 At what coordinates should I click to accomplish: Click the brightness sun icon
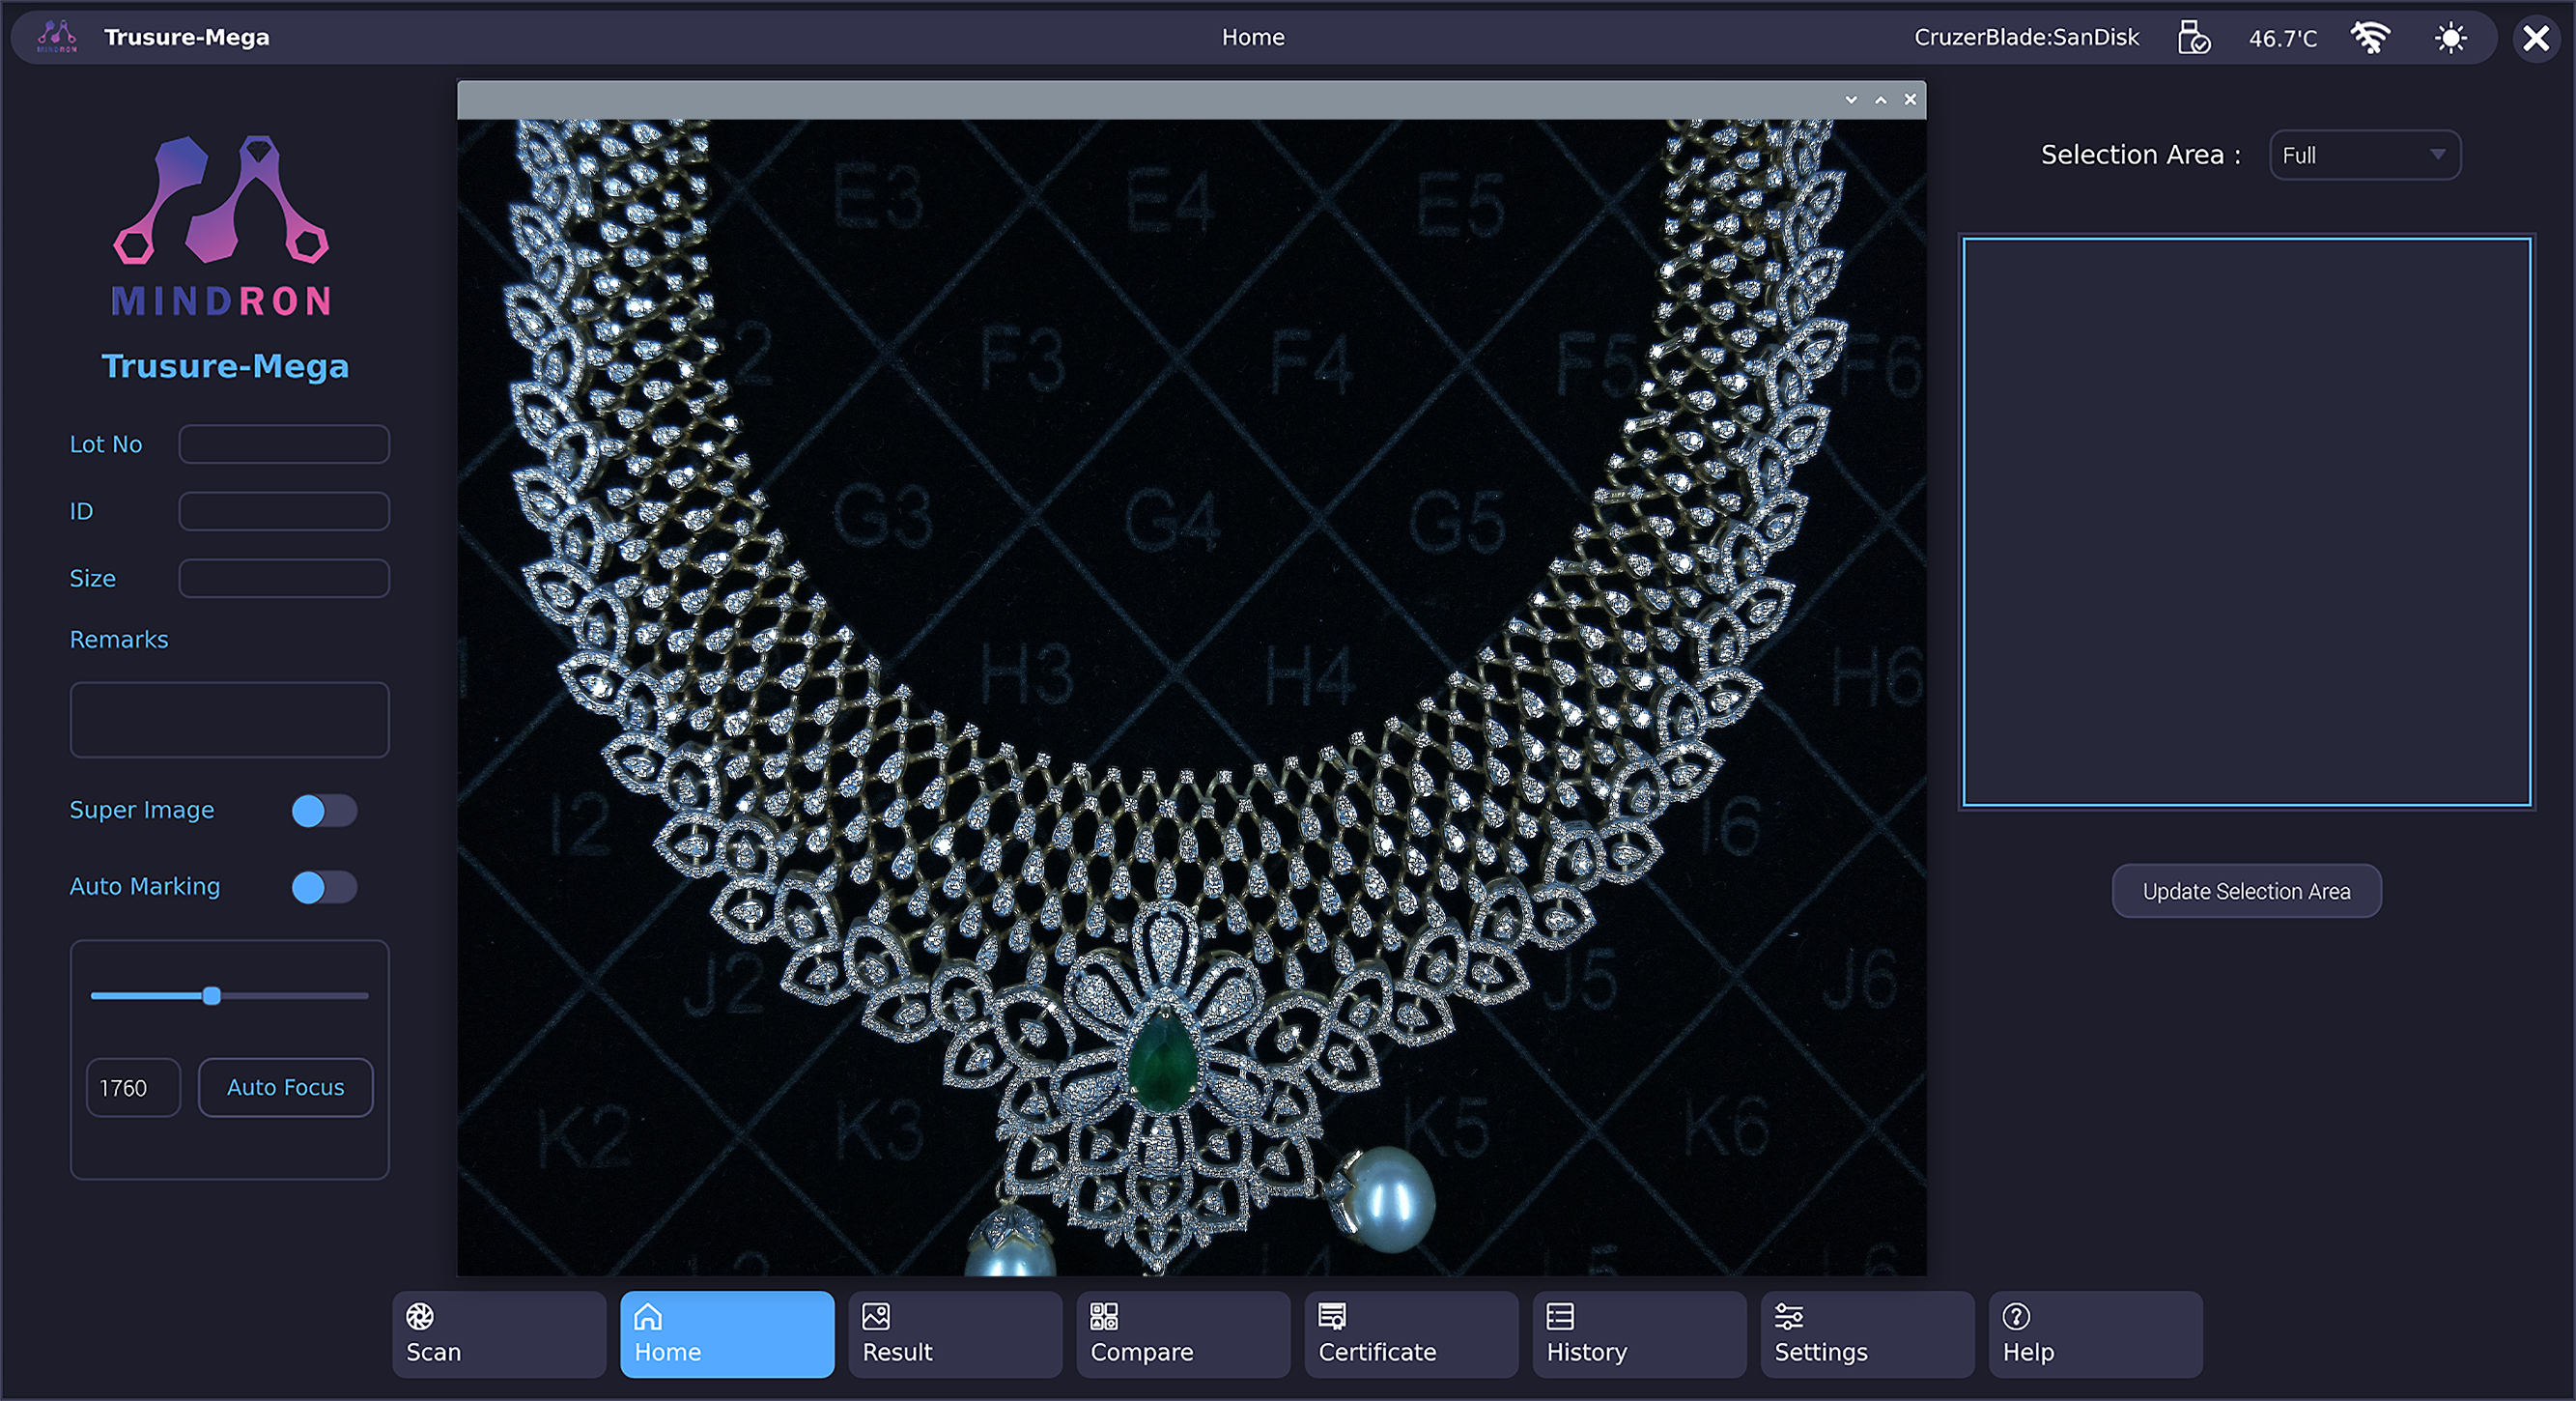pos(2450,38)
